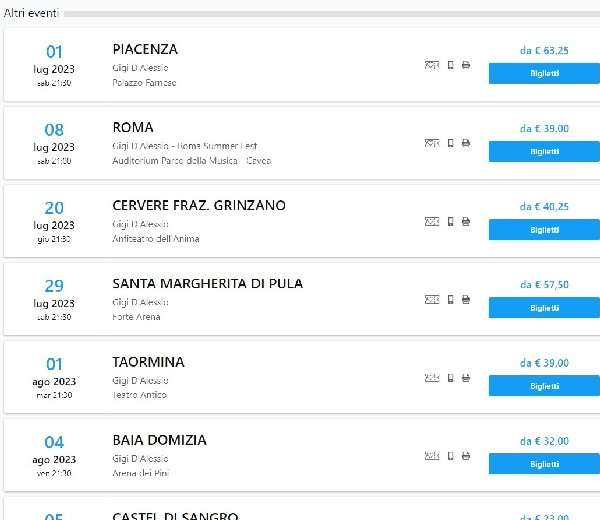This screenshot has width=600, height=520.
Task: Click the mobile ticket icon for Taormina
Action: coord(451,377)
